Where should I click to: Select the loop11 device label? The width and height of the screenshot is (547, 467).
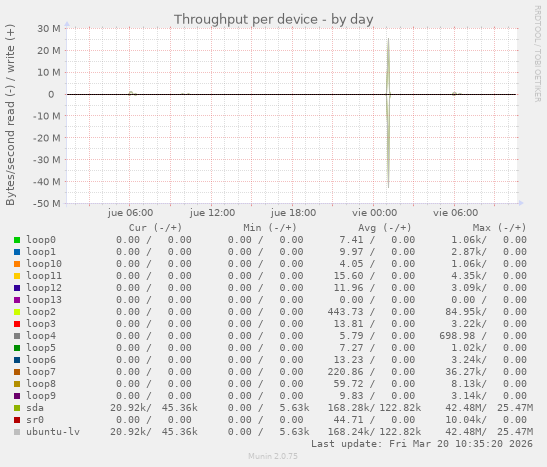[44, 276]
